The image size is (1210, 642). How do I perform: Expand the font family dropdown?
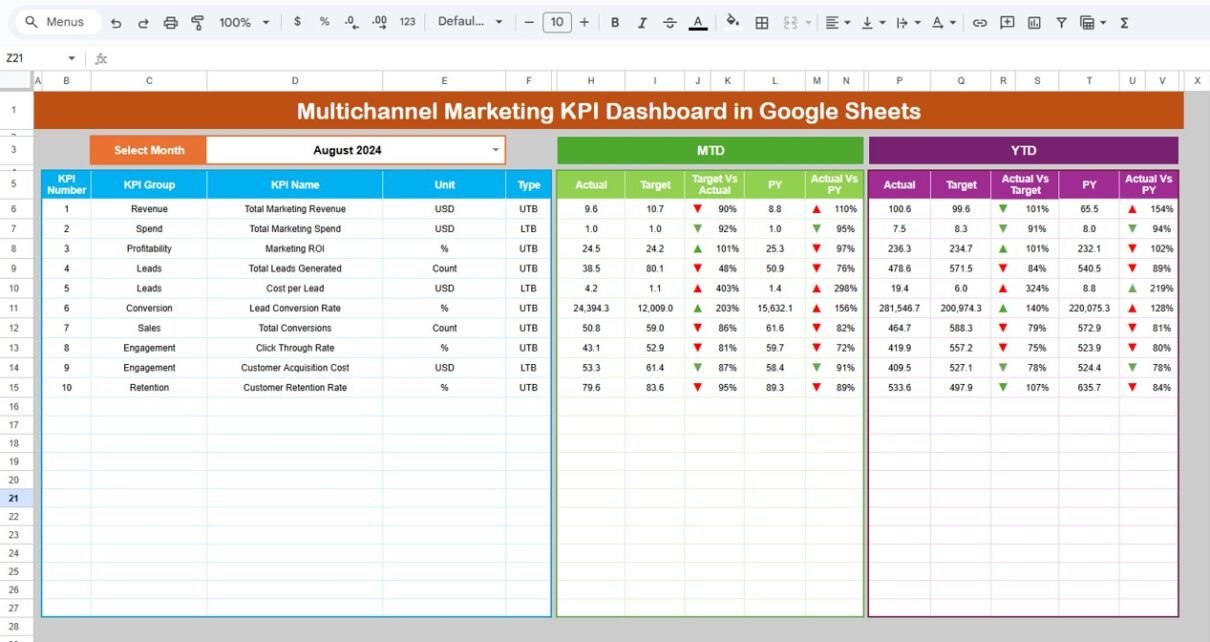click(470, 22)
